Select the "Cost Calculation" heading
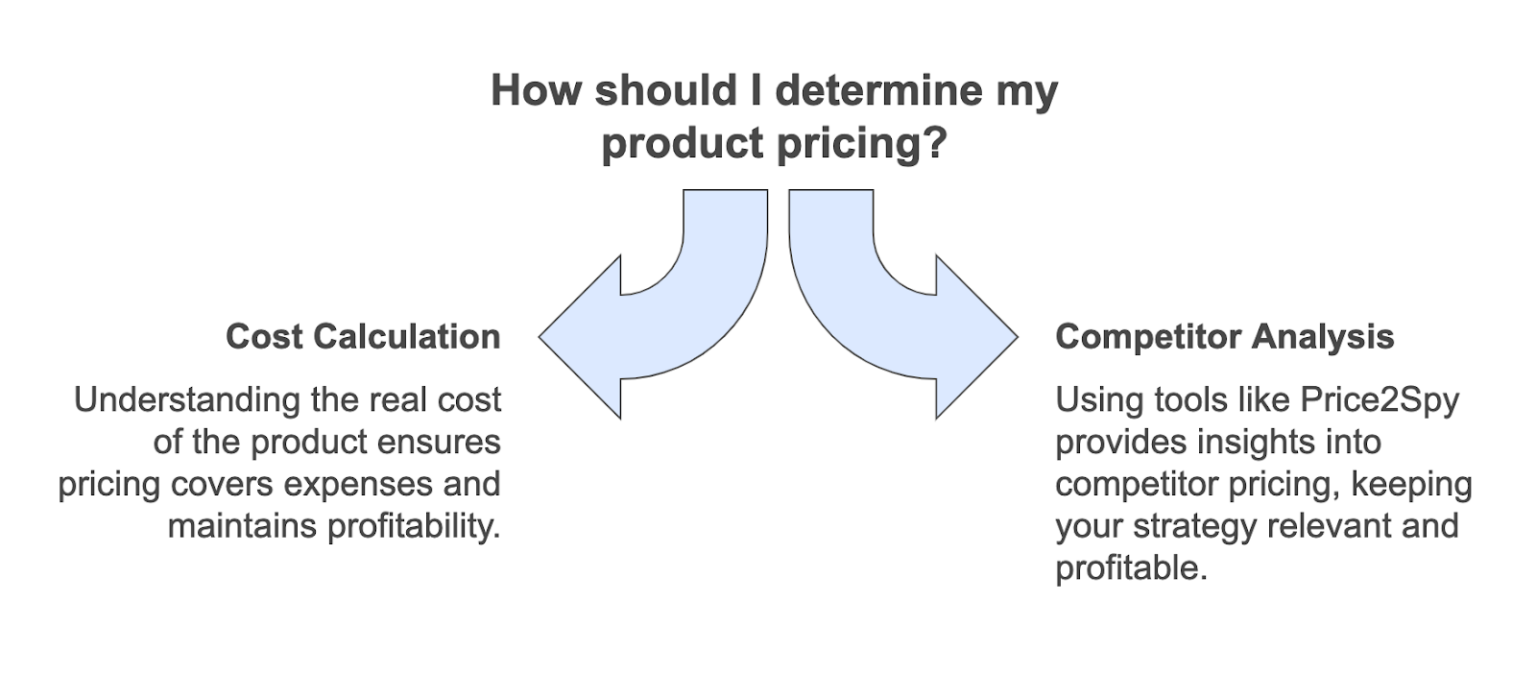The height and width of the screenshot is (674, 1536). click(x=363, y=337)
